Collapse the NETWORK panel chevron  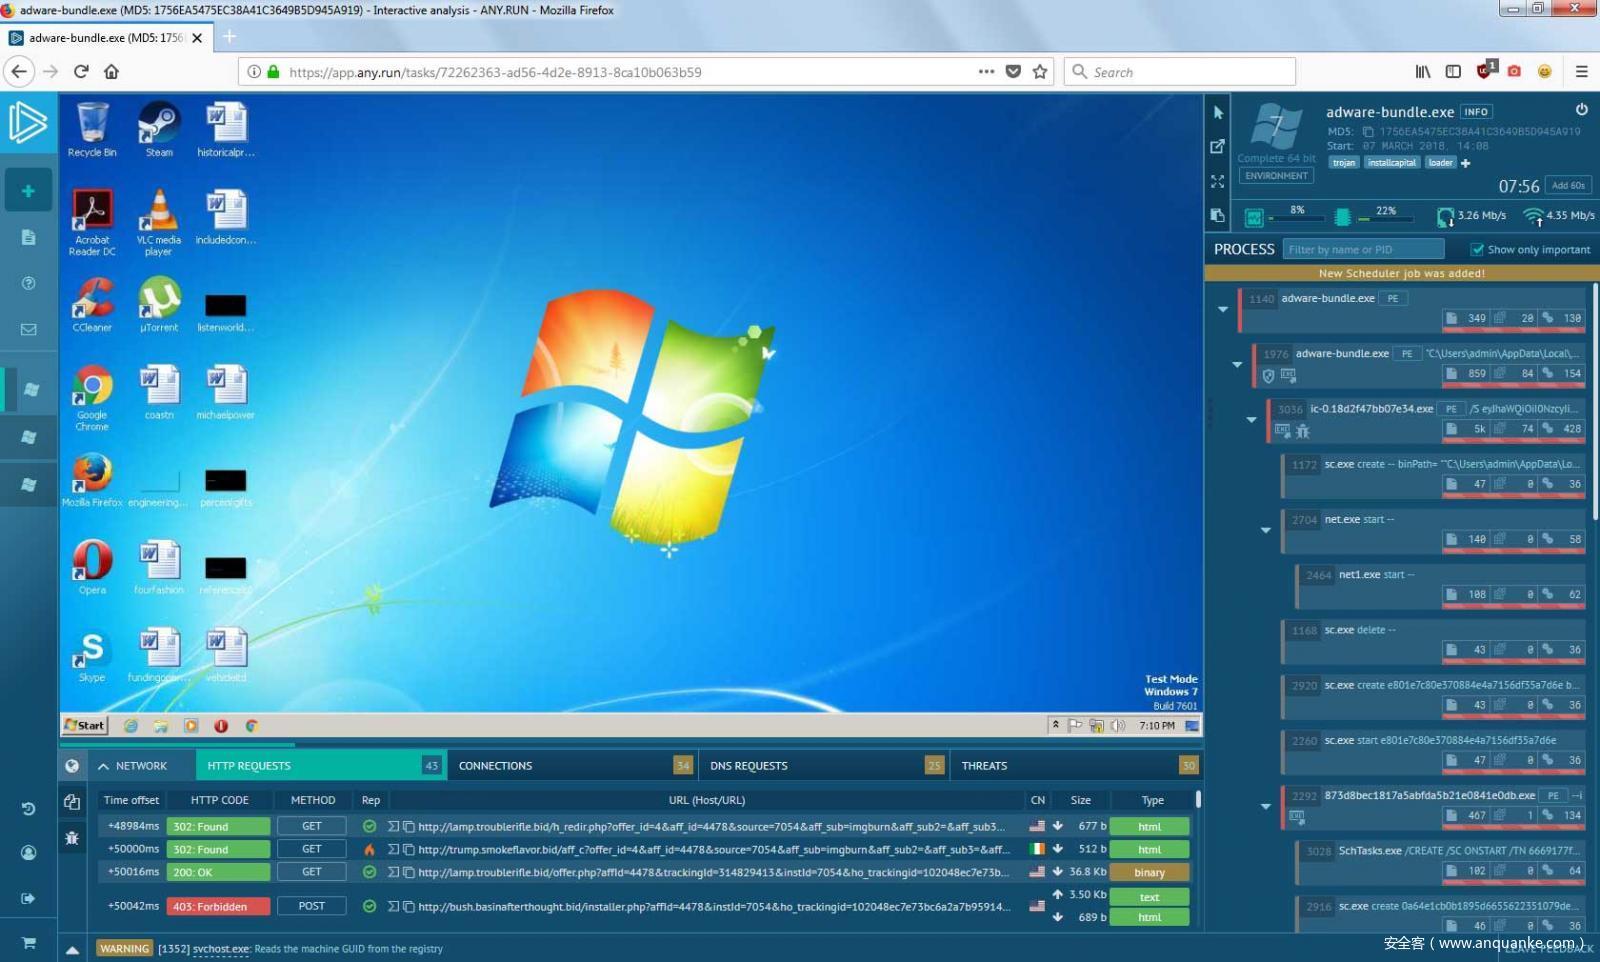[103, 766]
